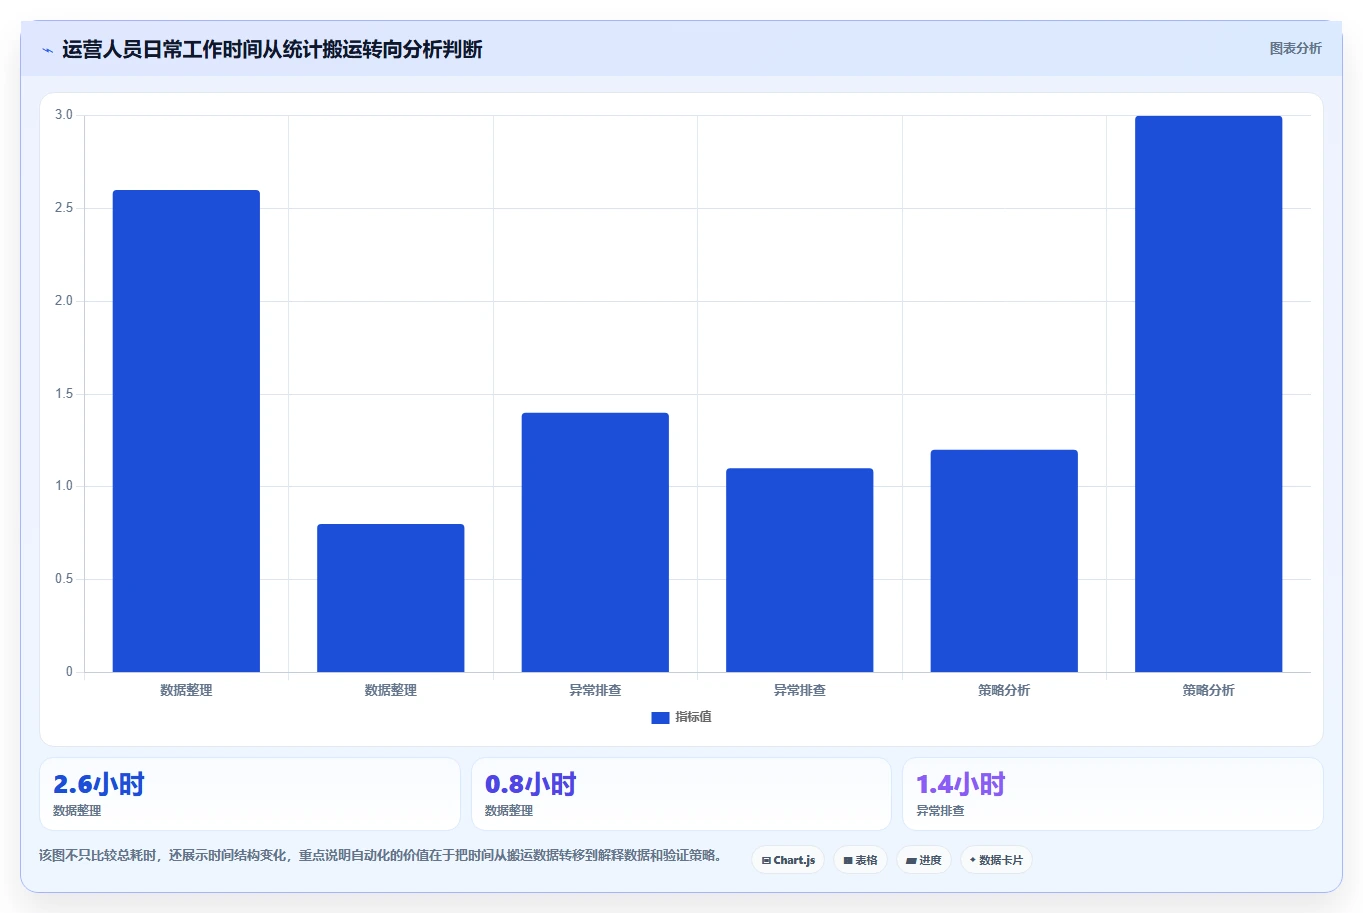The image size is (1363, 913).
Task: Click the shortest bar reaching 0.8
Action: click(x=391, y=598)
